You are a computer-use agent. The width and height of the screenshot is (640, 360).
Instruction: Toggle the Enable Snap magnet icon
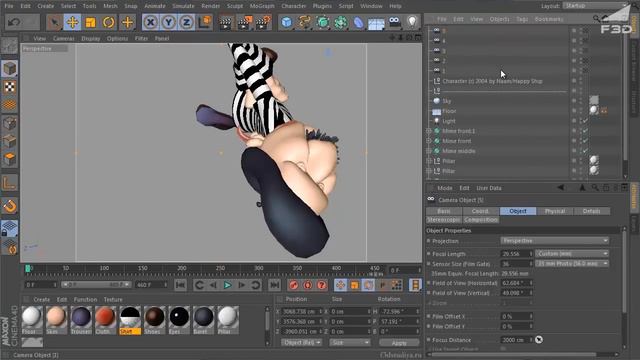click(x=9, y=206)
